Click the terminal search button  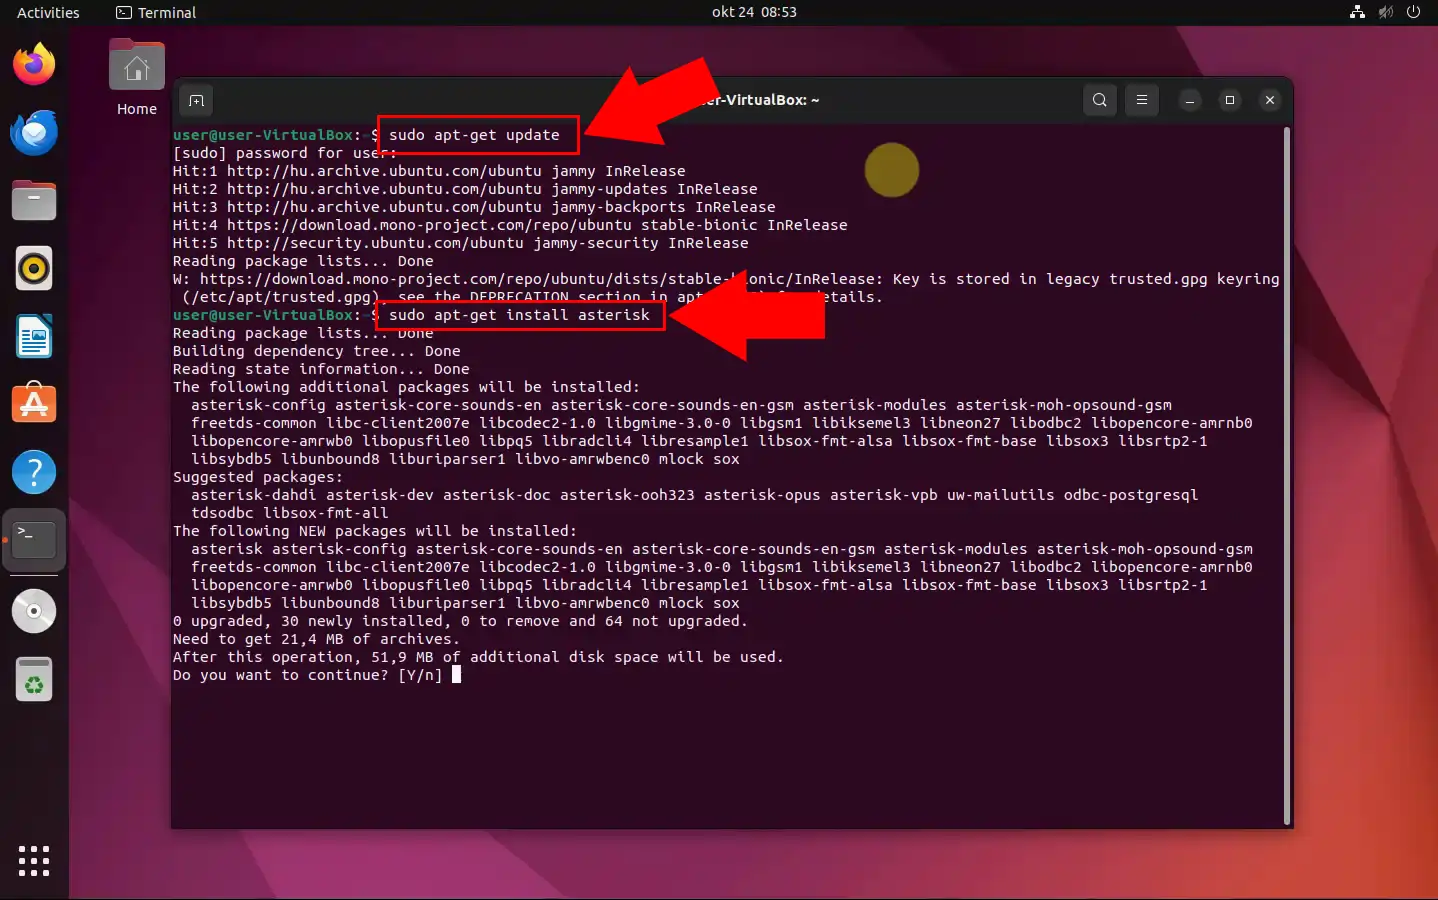tap(1100, 100)
